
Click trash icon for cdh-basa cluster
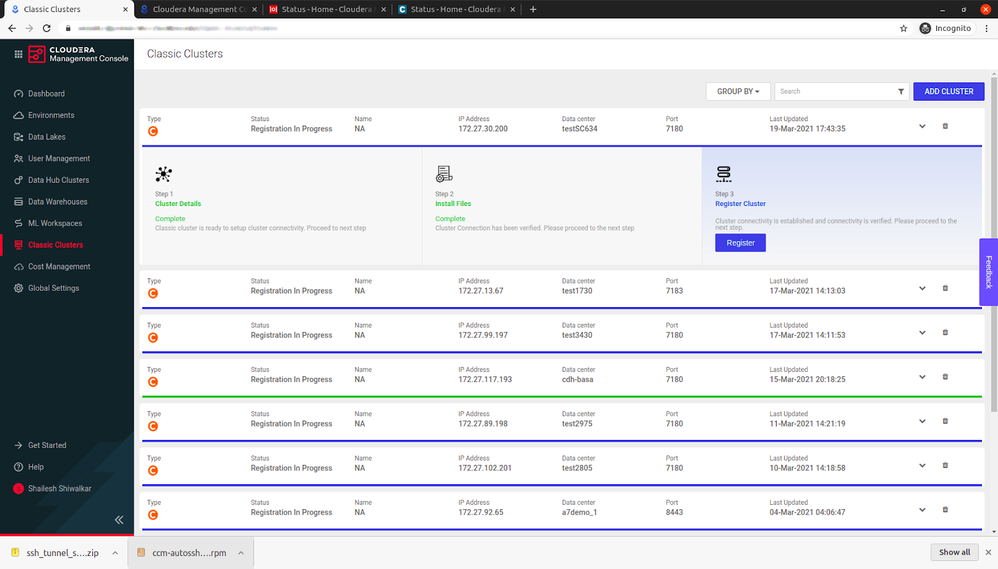(x=945, y=377)
